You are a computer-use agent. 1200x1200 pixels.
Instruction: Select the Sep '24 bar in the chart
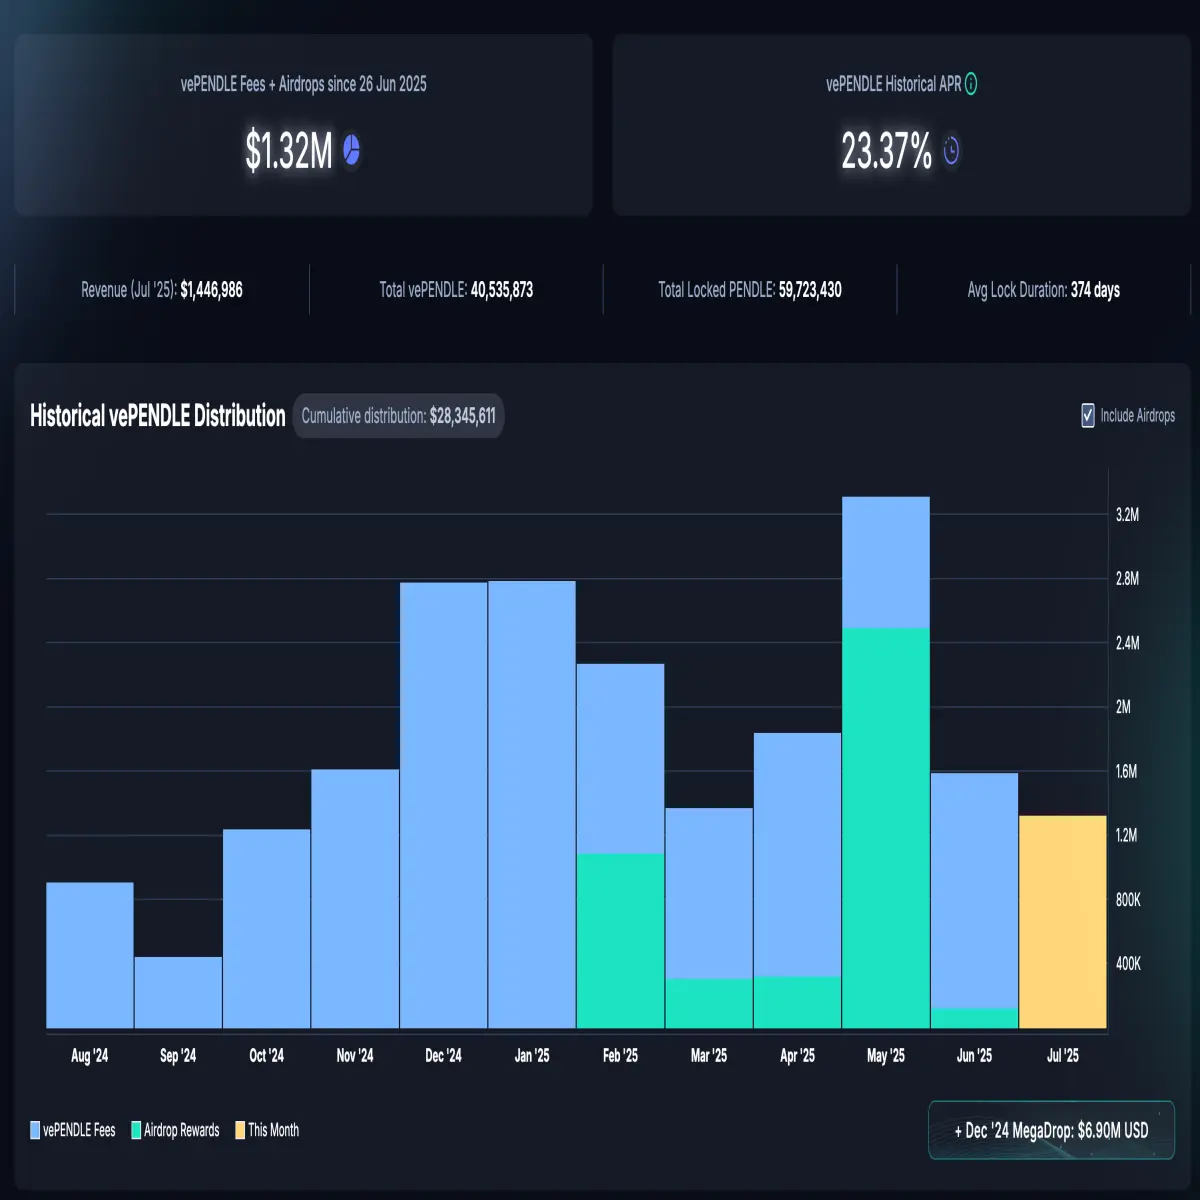(x=178, y=992)
